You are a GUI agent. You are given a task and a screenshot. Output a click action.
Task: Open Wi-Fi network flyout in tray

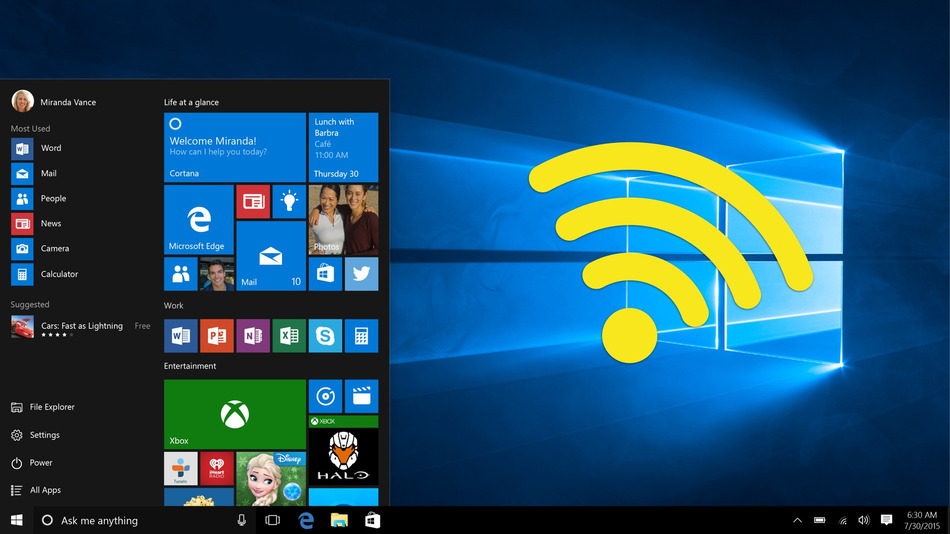pos(842,520)
